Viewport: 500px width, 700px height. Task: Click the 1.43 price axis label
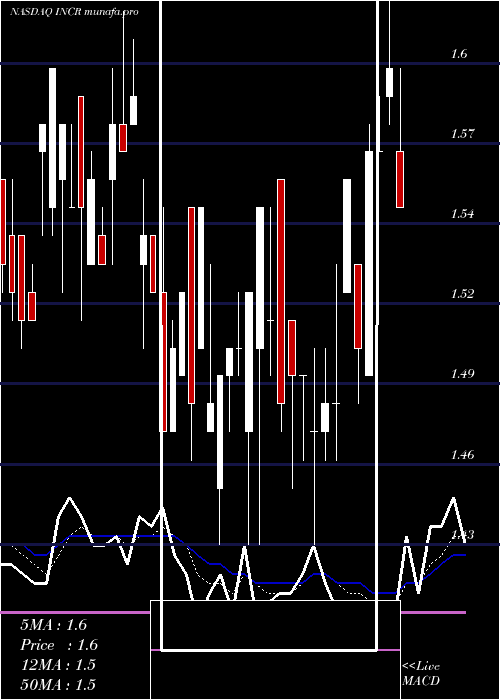pyautogui.click(x=462, y=534)
